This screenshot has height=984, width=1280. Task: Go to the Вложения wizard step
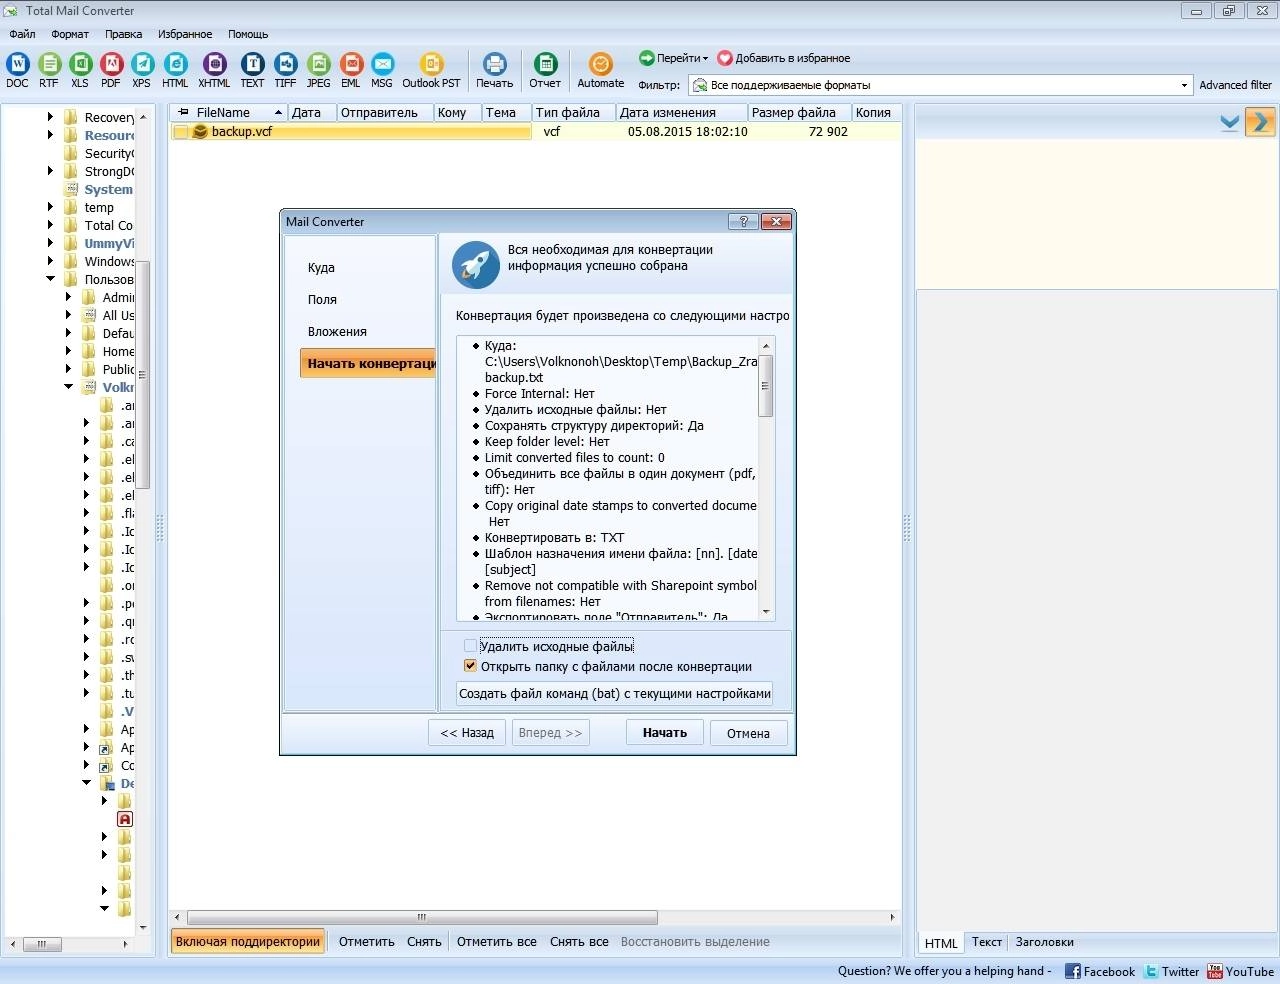[x=337, y=332]
